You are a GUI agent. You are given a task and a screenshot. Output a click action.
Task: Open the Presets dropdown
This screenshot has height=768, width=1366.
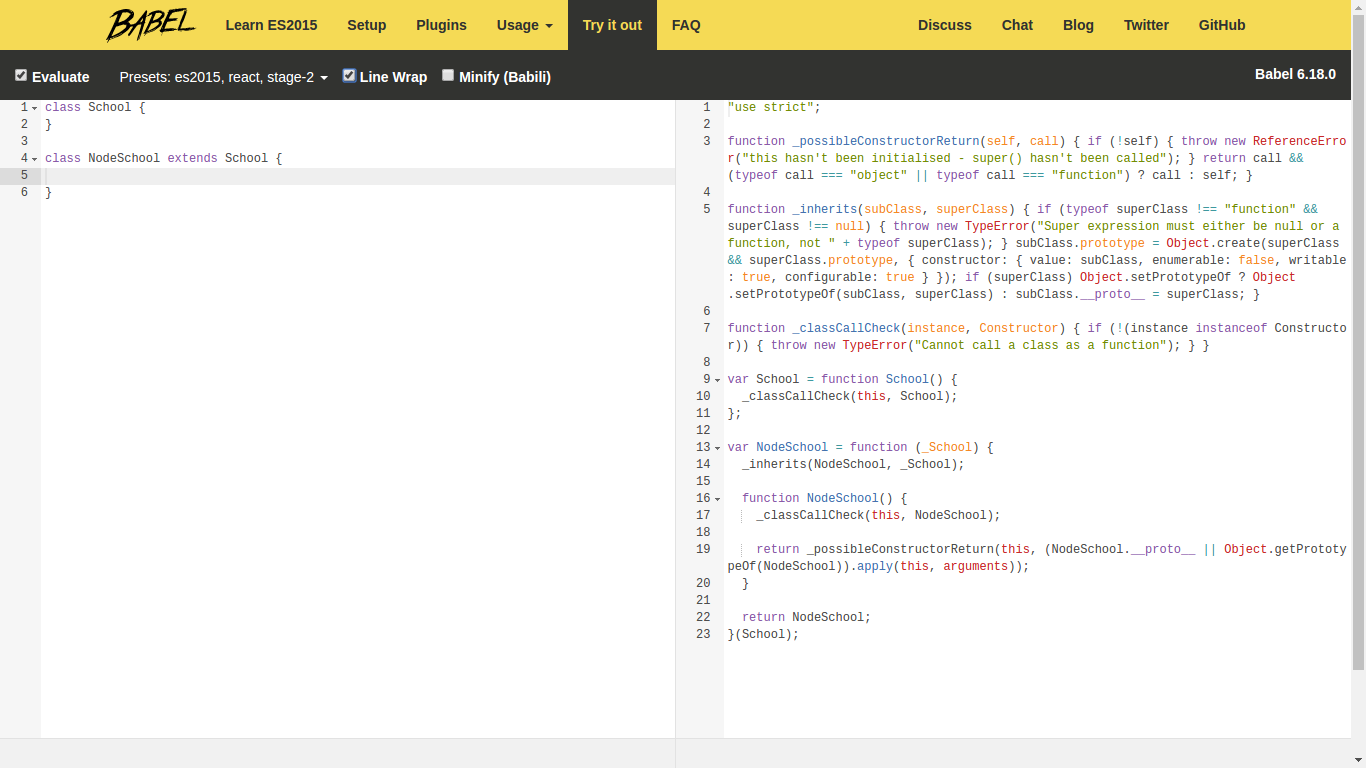point(224,77)
